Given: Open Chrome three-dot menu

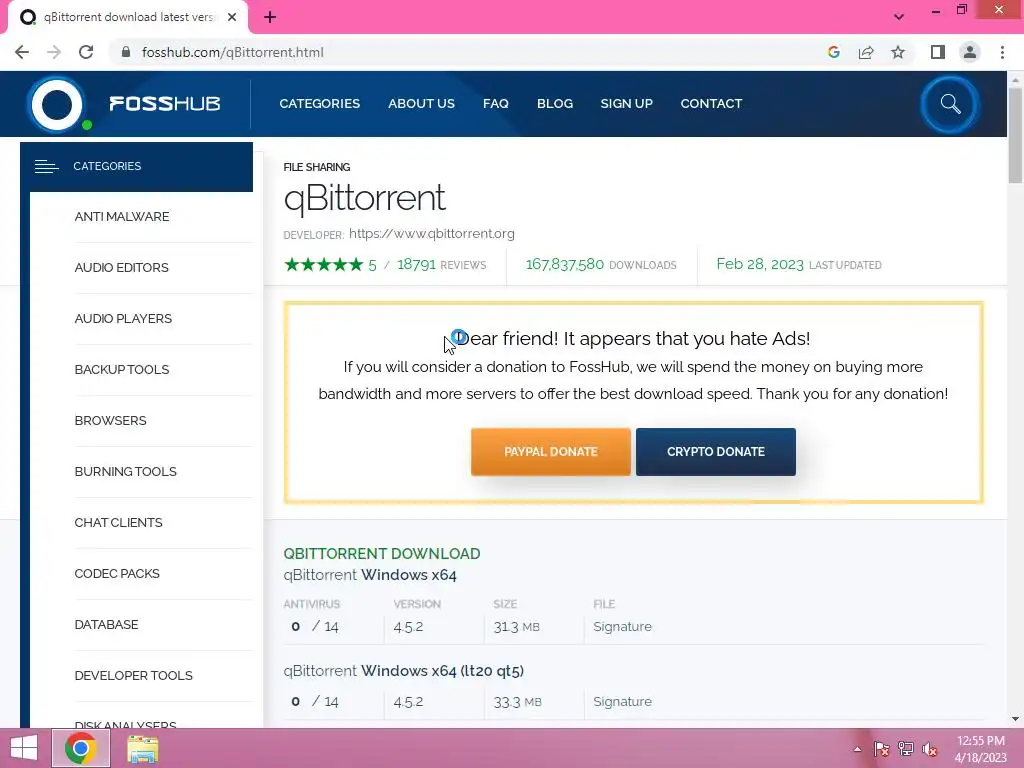Looking at the screenshot, I should [x=1002, y=52].
